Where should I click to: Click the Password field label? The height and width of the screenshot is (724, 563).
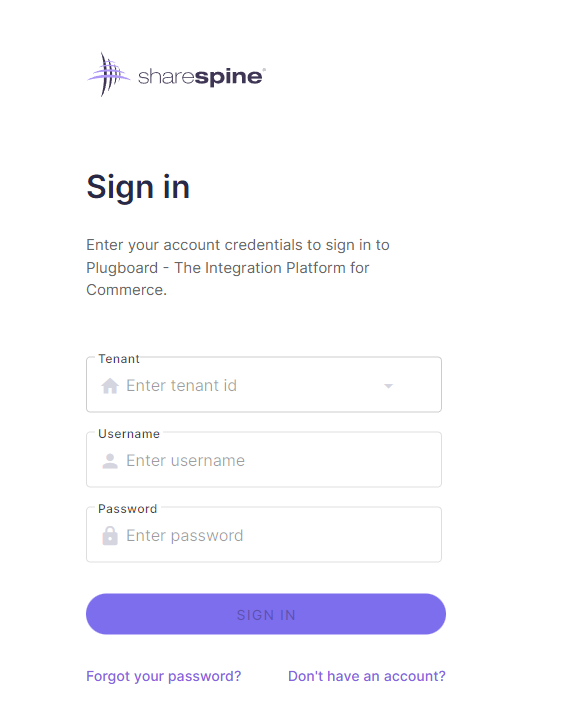[x=127, y=509]
